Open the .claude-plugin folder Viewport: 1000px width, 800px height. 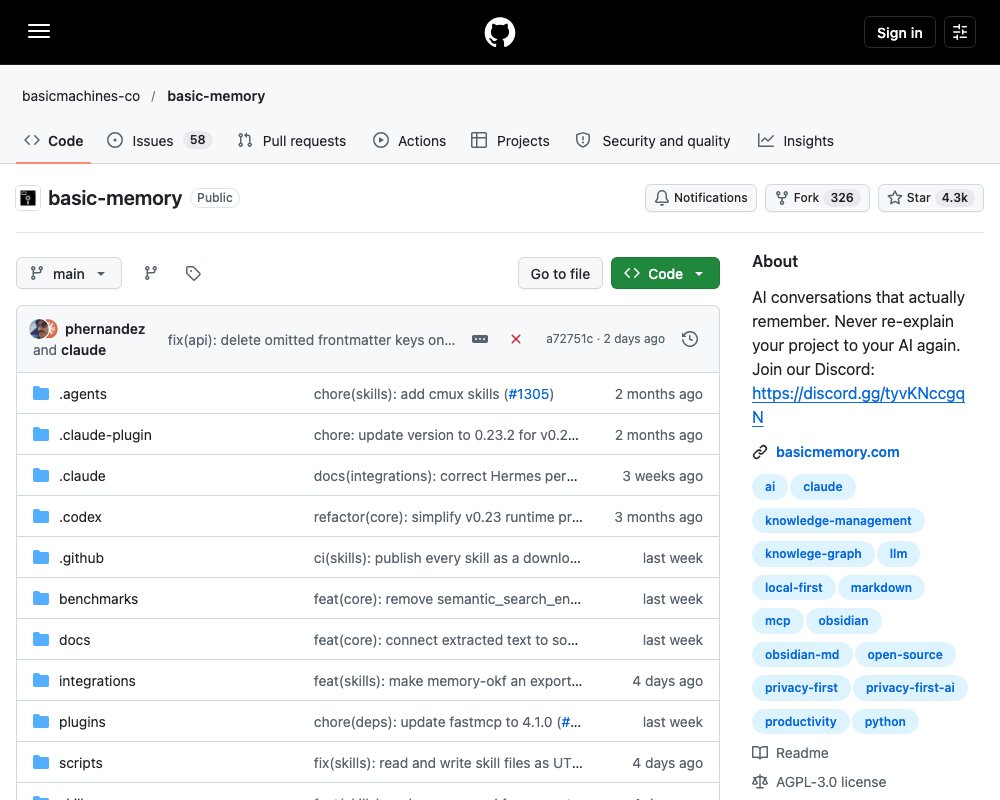[x=105, y=434]
